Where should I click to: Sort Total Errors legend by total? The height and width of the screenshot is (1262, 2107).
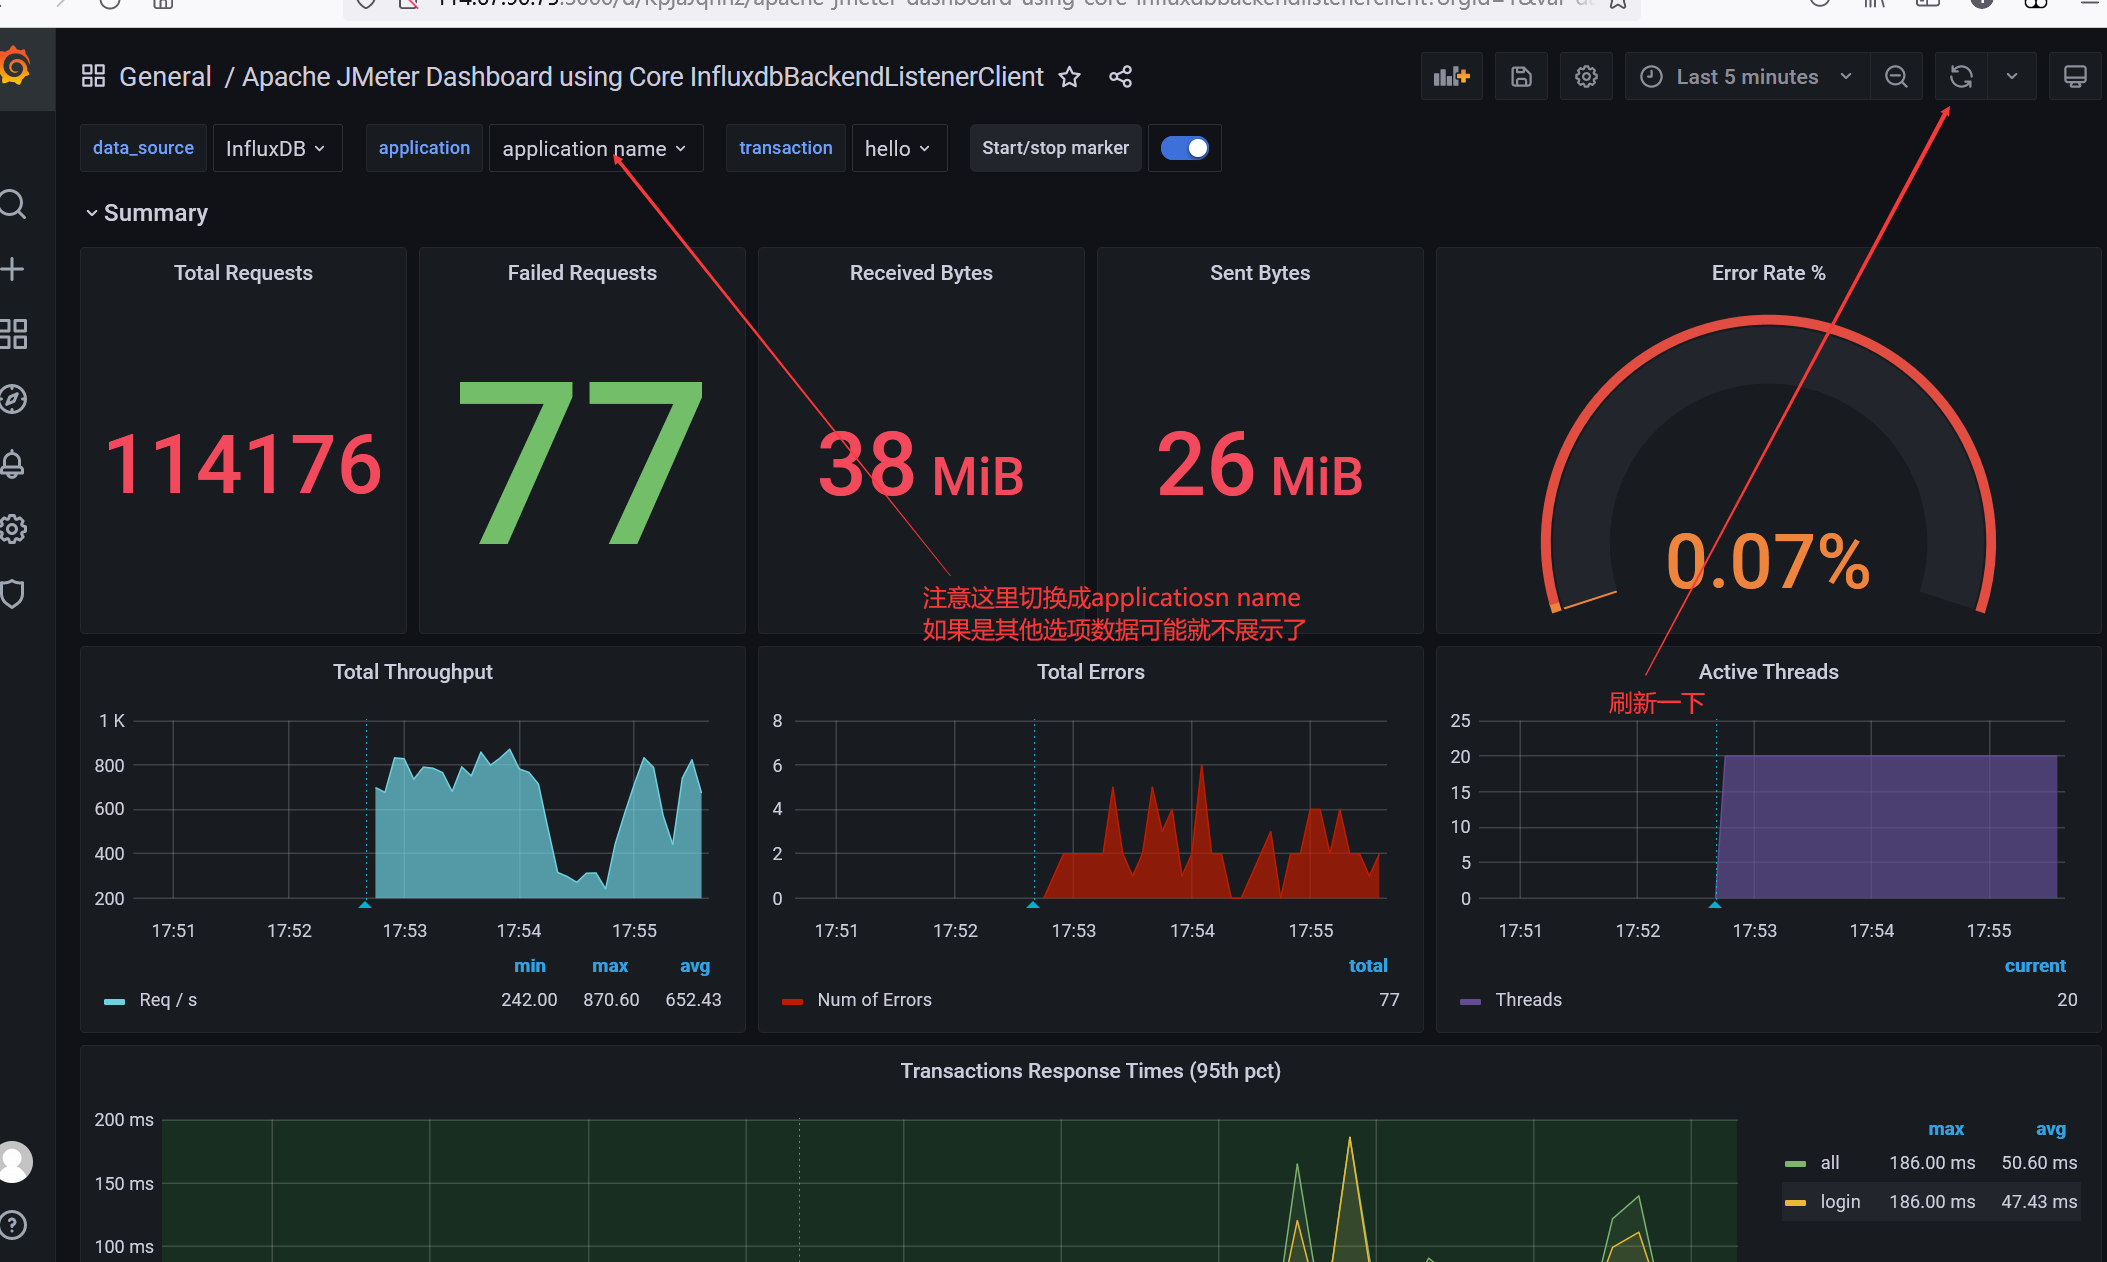click(x=1368, y=966)
